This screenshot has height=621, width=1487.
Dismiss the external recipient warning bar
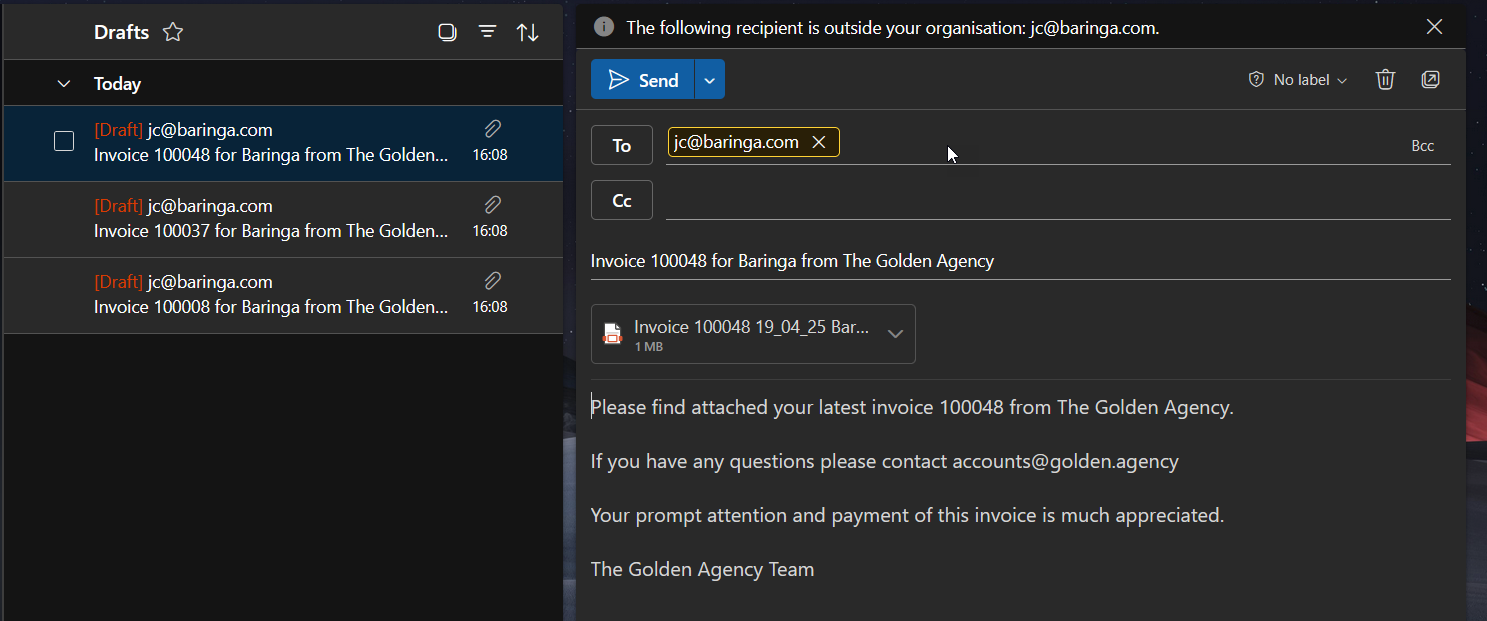1434,27
